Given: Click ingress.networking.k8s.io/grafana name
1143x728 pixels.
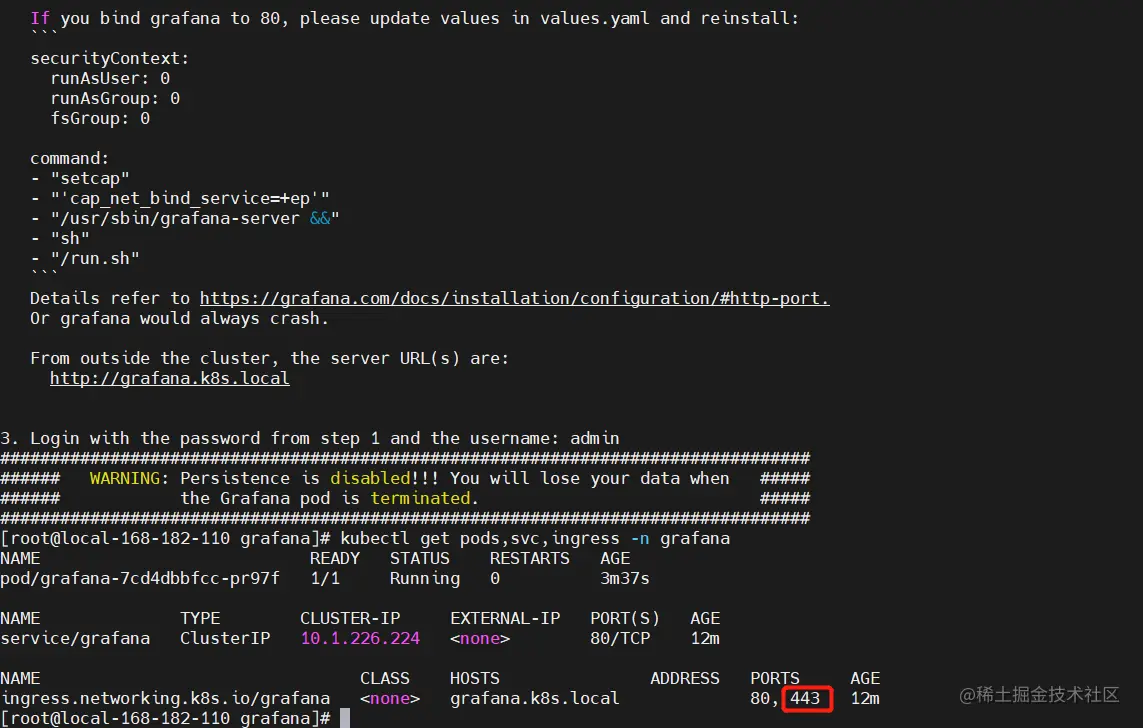Looking at the screenshot, I should click(x=165, y=698).
